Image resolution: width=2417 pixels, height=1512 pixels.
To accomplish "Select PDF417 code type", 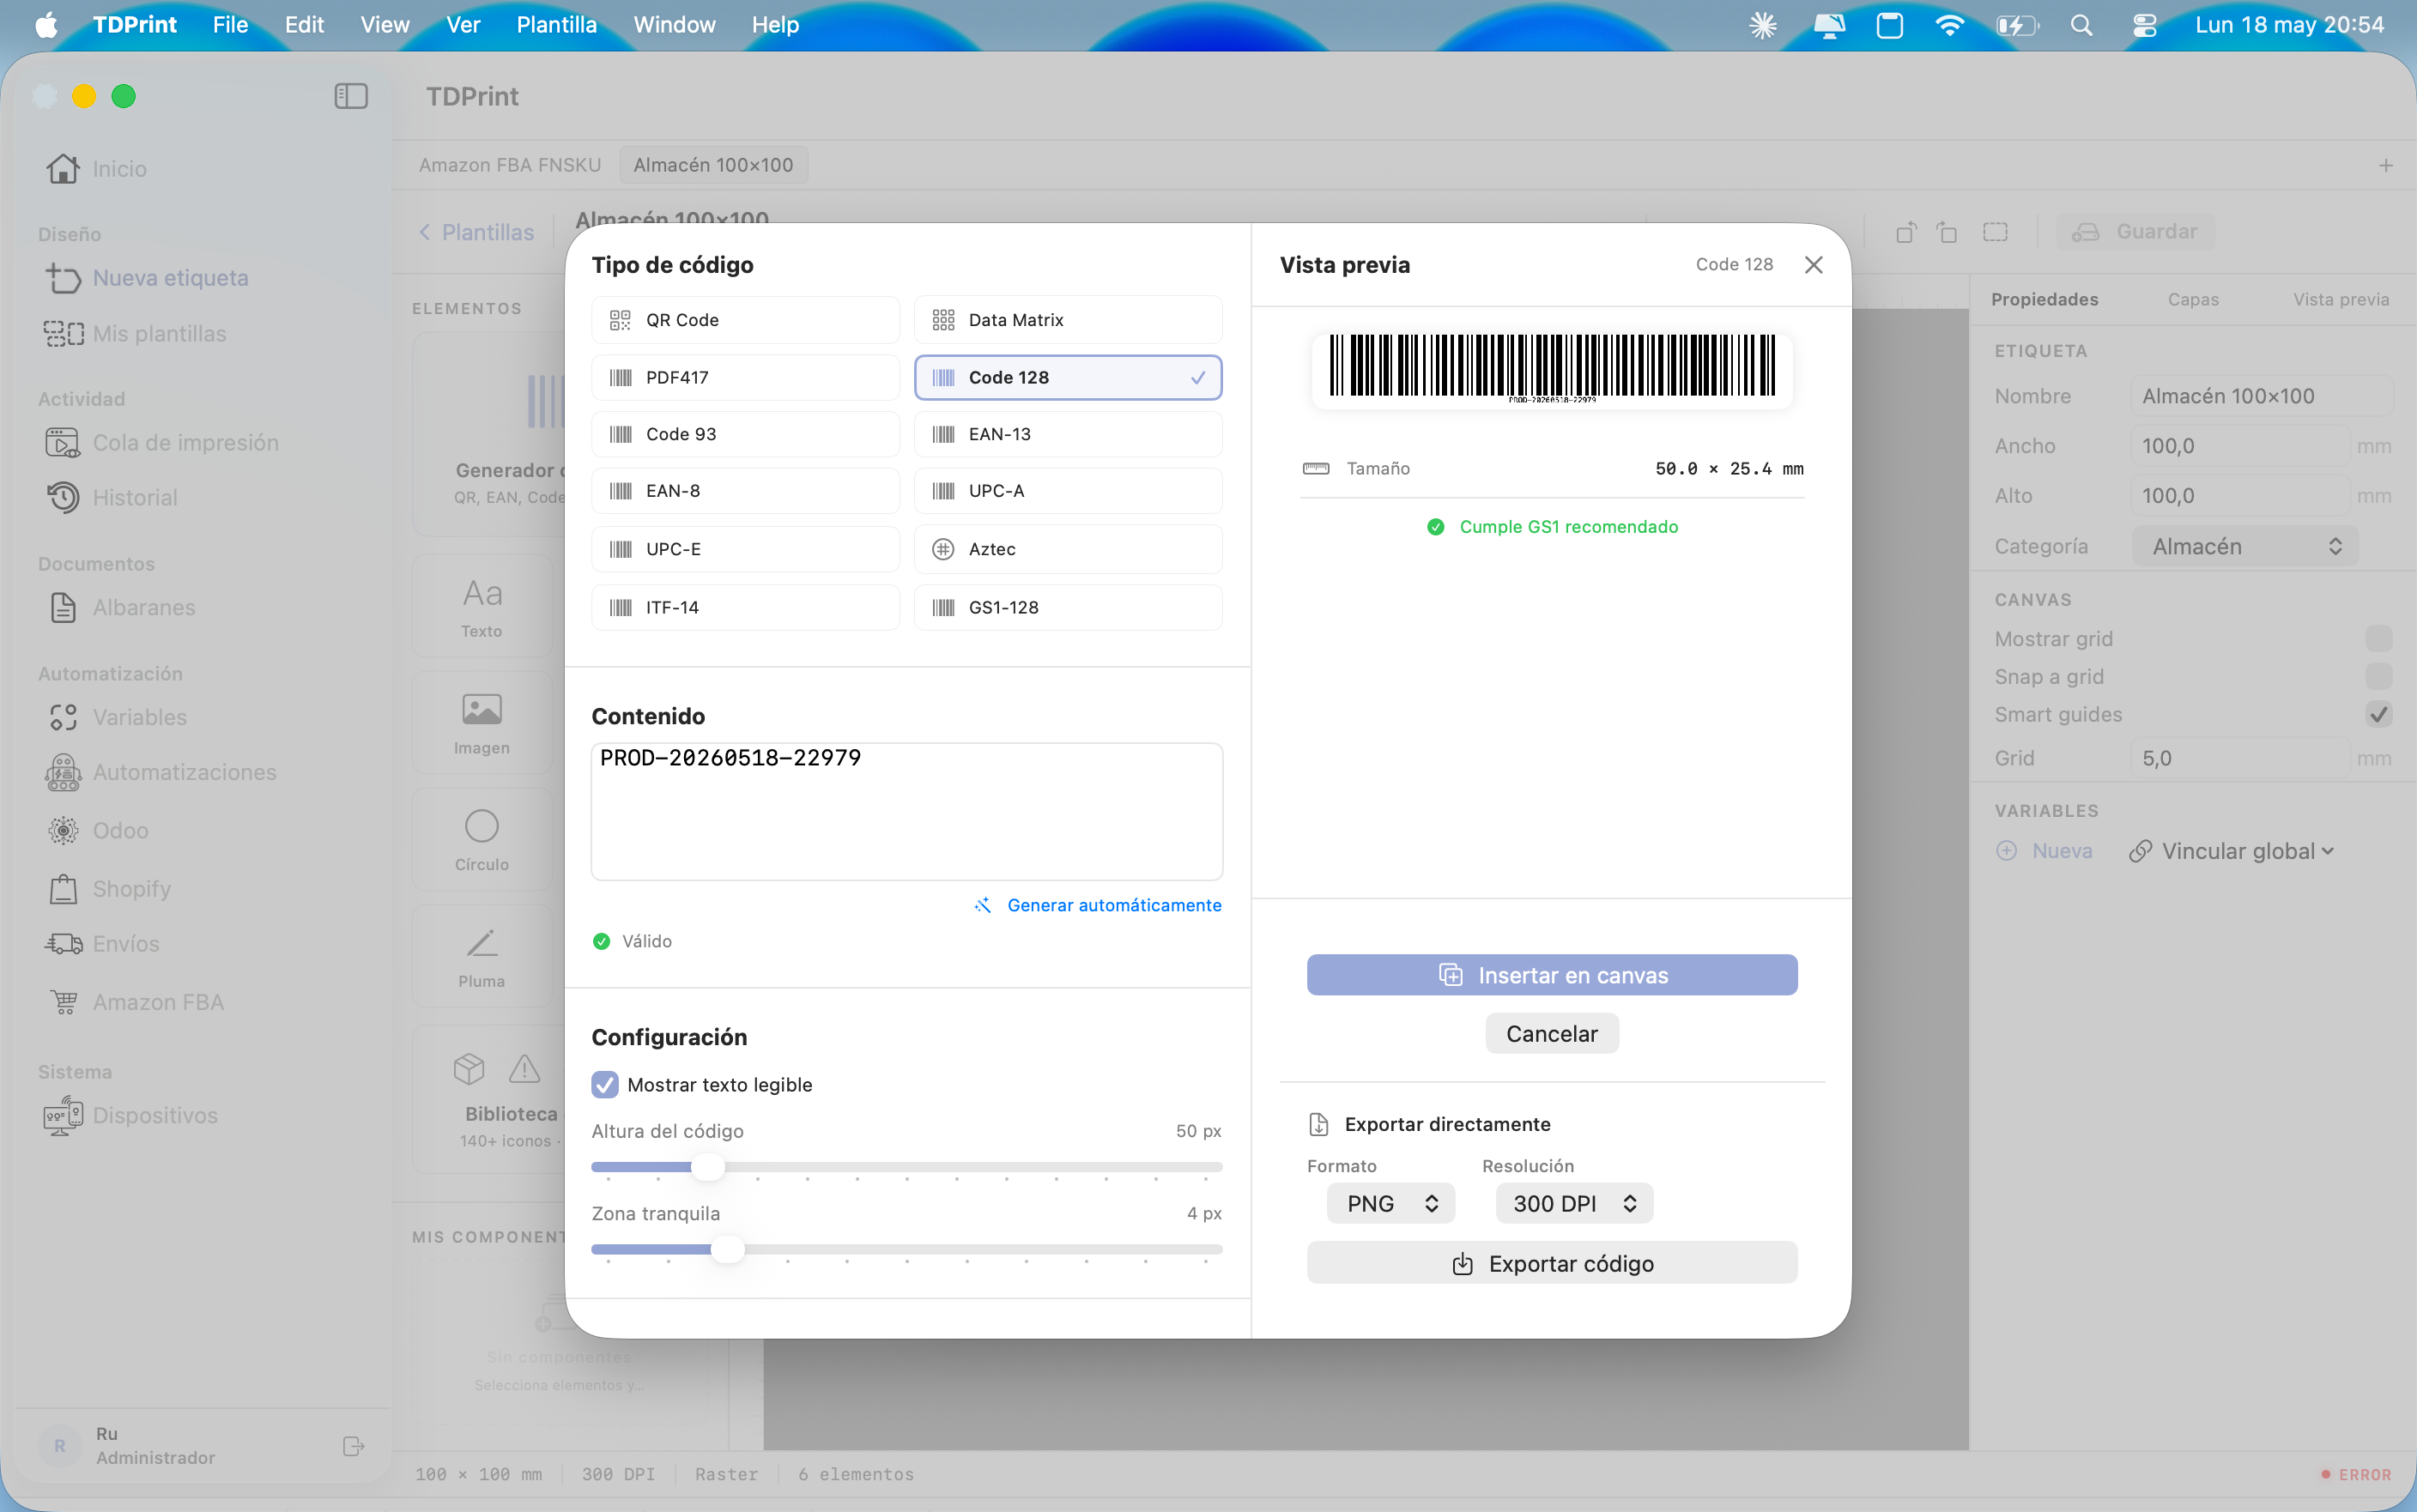I will tap(745, 377).
